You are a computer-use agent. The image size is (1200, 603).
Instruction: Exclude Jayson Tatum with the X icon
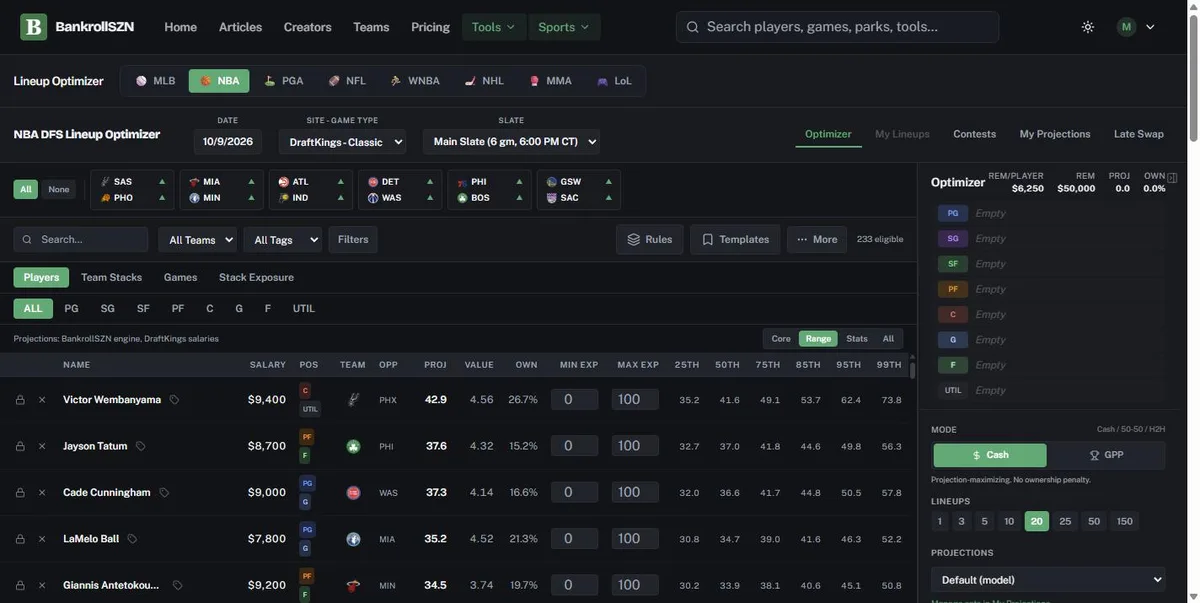click(x=42, y=446)
